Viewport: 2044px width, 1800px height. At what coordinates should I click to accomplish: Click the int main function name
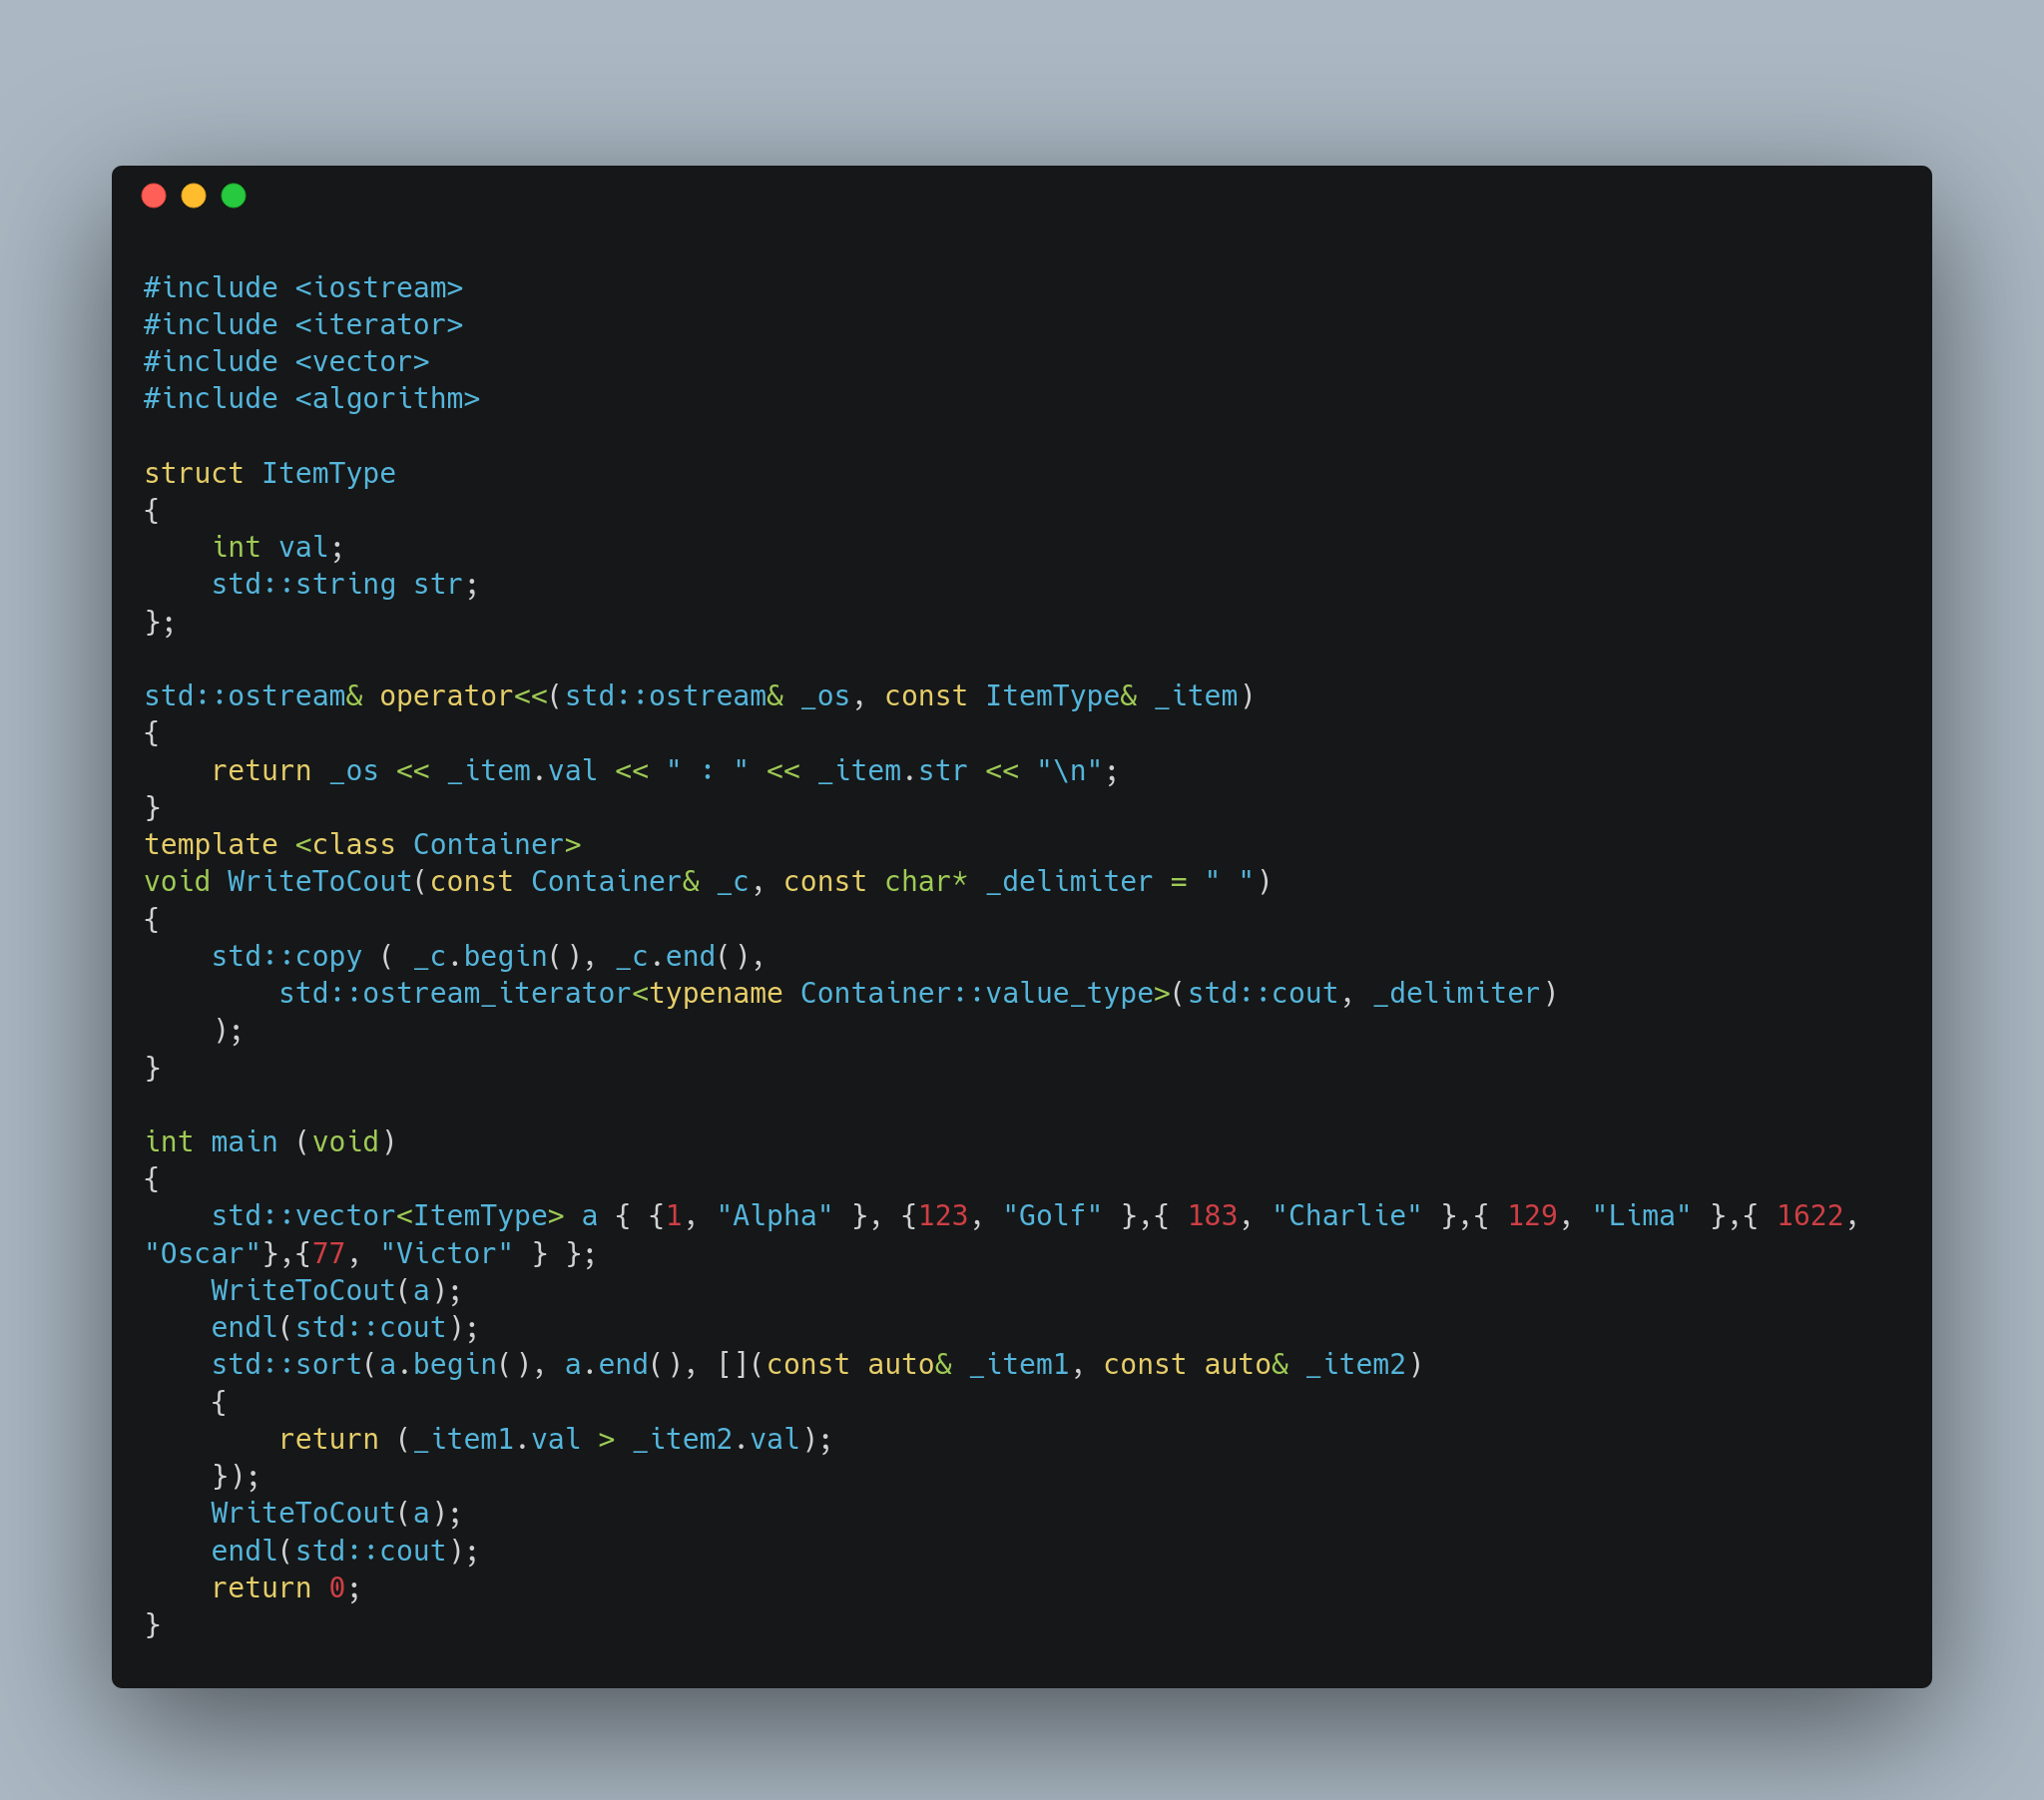point(244,1142)
